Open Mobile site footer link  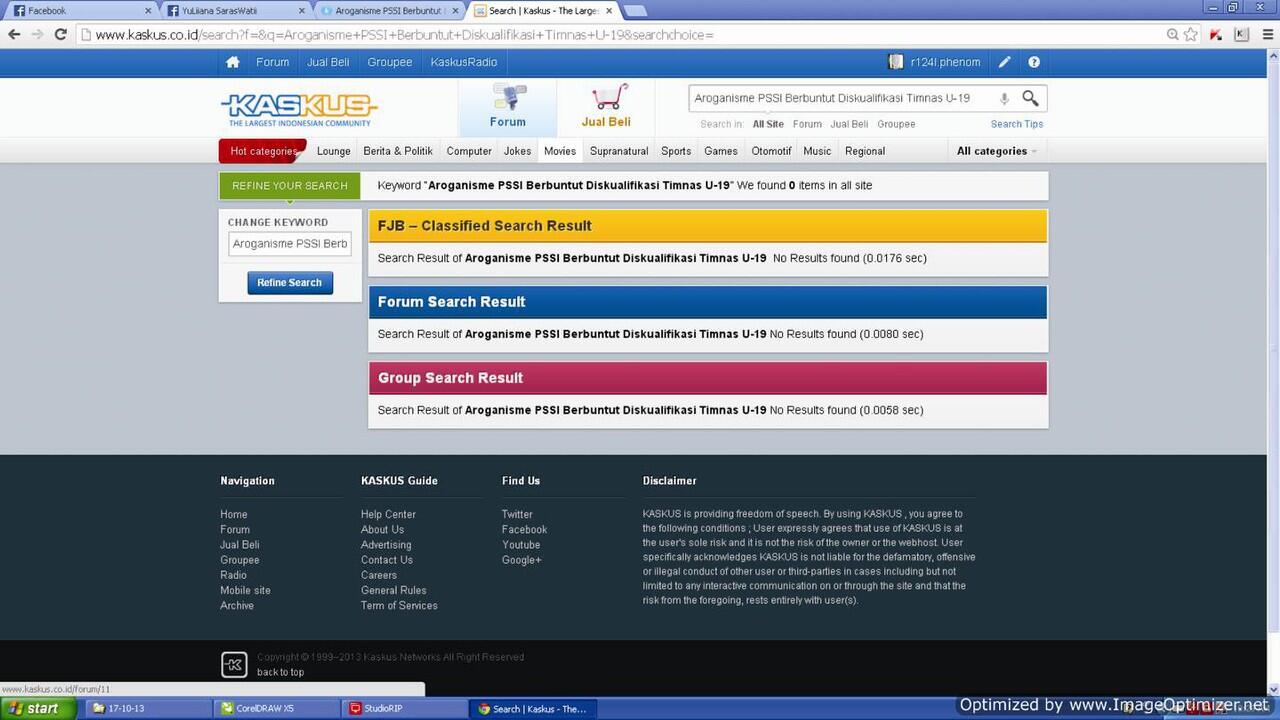pyautogui.click(x=245, y=591)
